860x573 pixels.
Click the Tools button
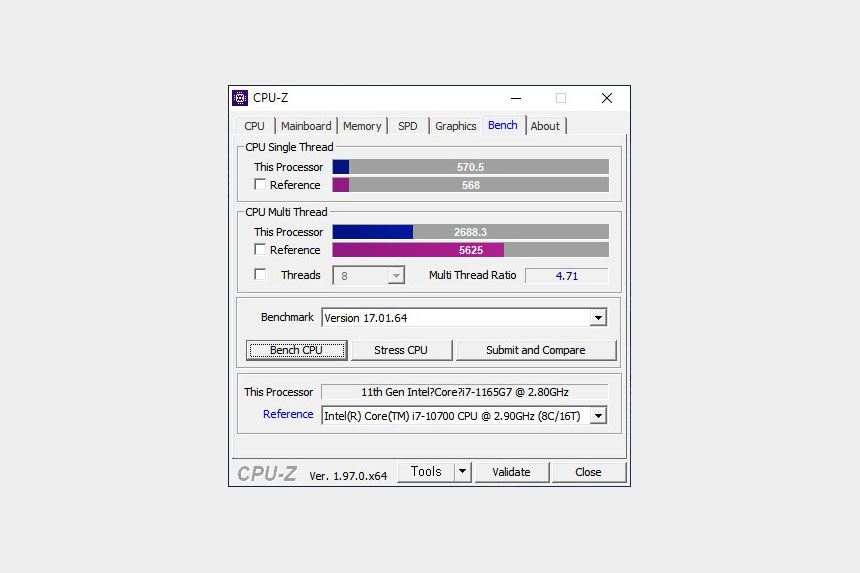pos(426,472)
